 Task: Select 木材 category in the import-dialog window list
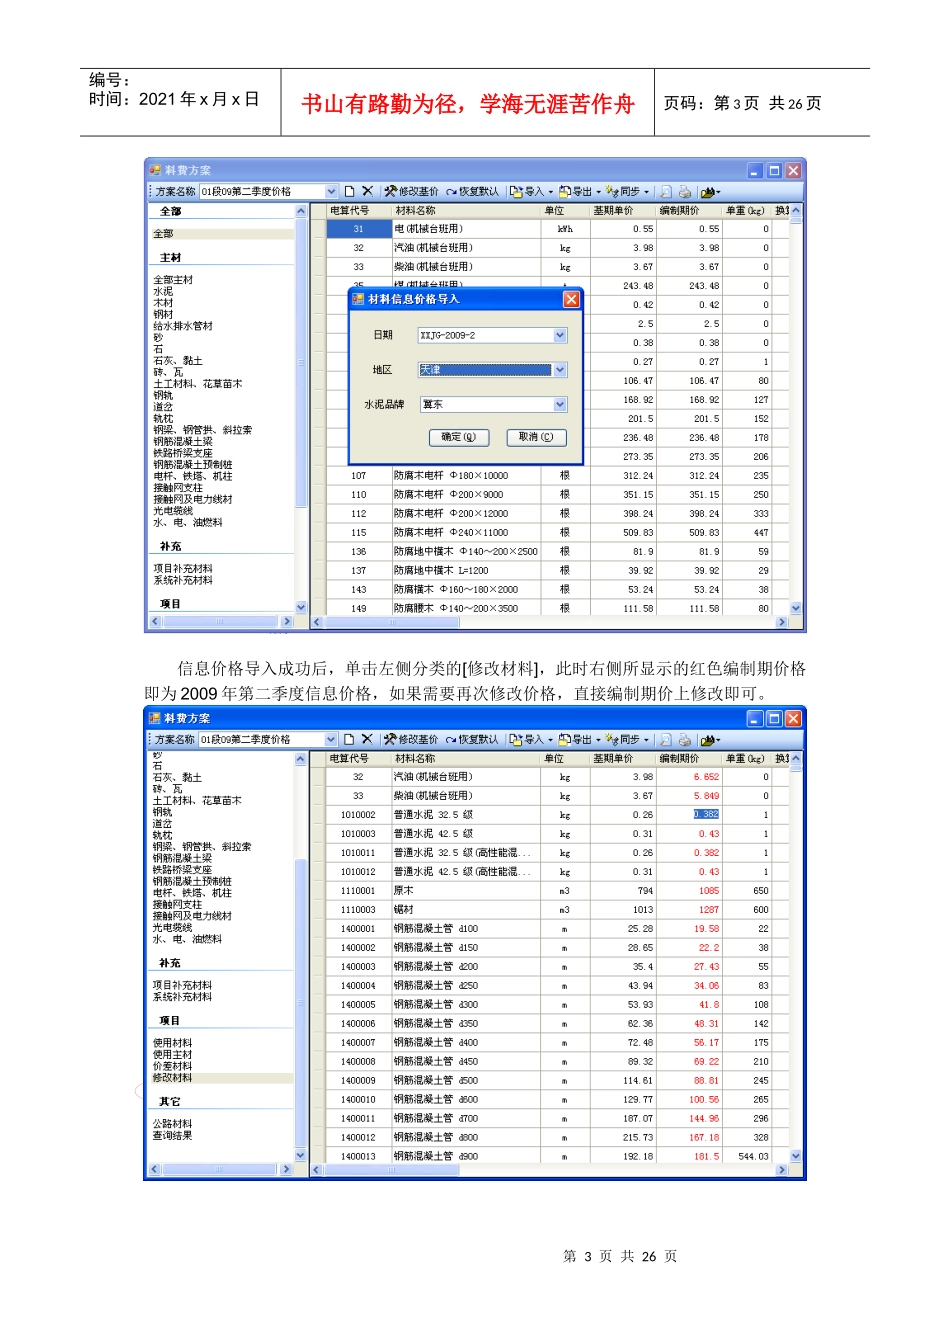pos(163,303)
